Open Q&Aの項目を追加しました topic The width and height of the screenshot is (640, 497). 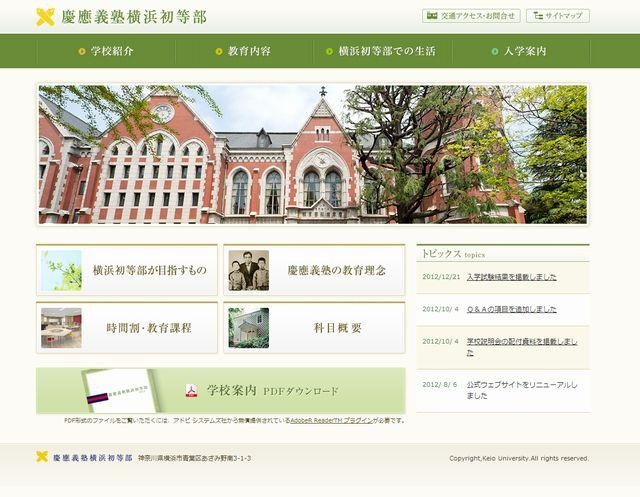tap(511, 309)
